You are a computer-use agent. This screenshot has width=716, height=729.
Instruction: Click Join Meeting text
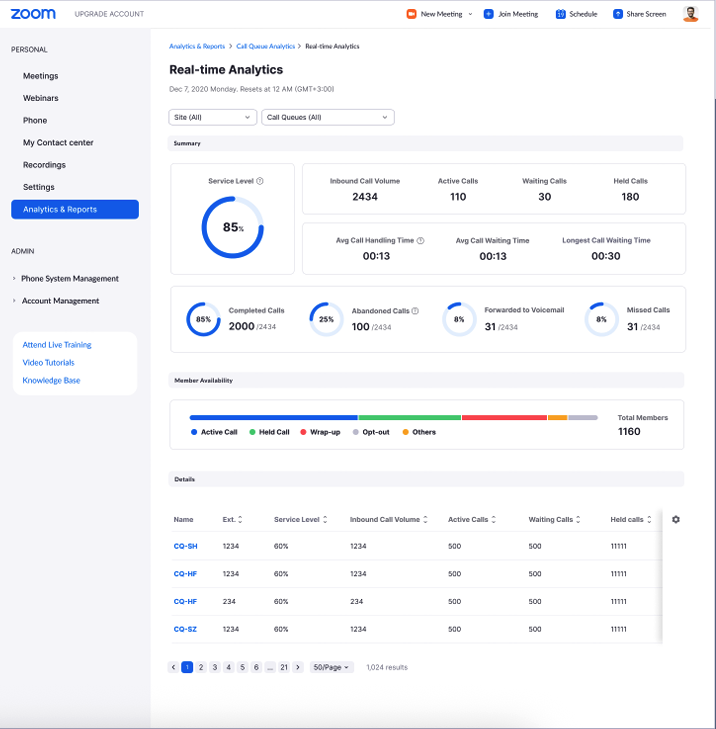click(x=518, y=14)
